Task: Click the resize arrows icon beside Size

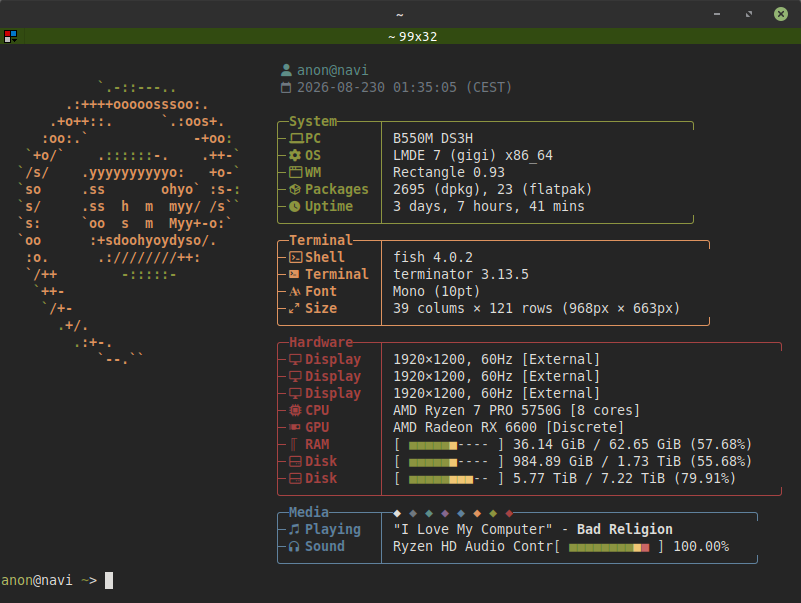Action: (294, 308)
